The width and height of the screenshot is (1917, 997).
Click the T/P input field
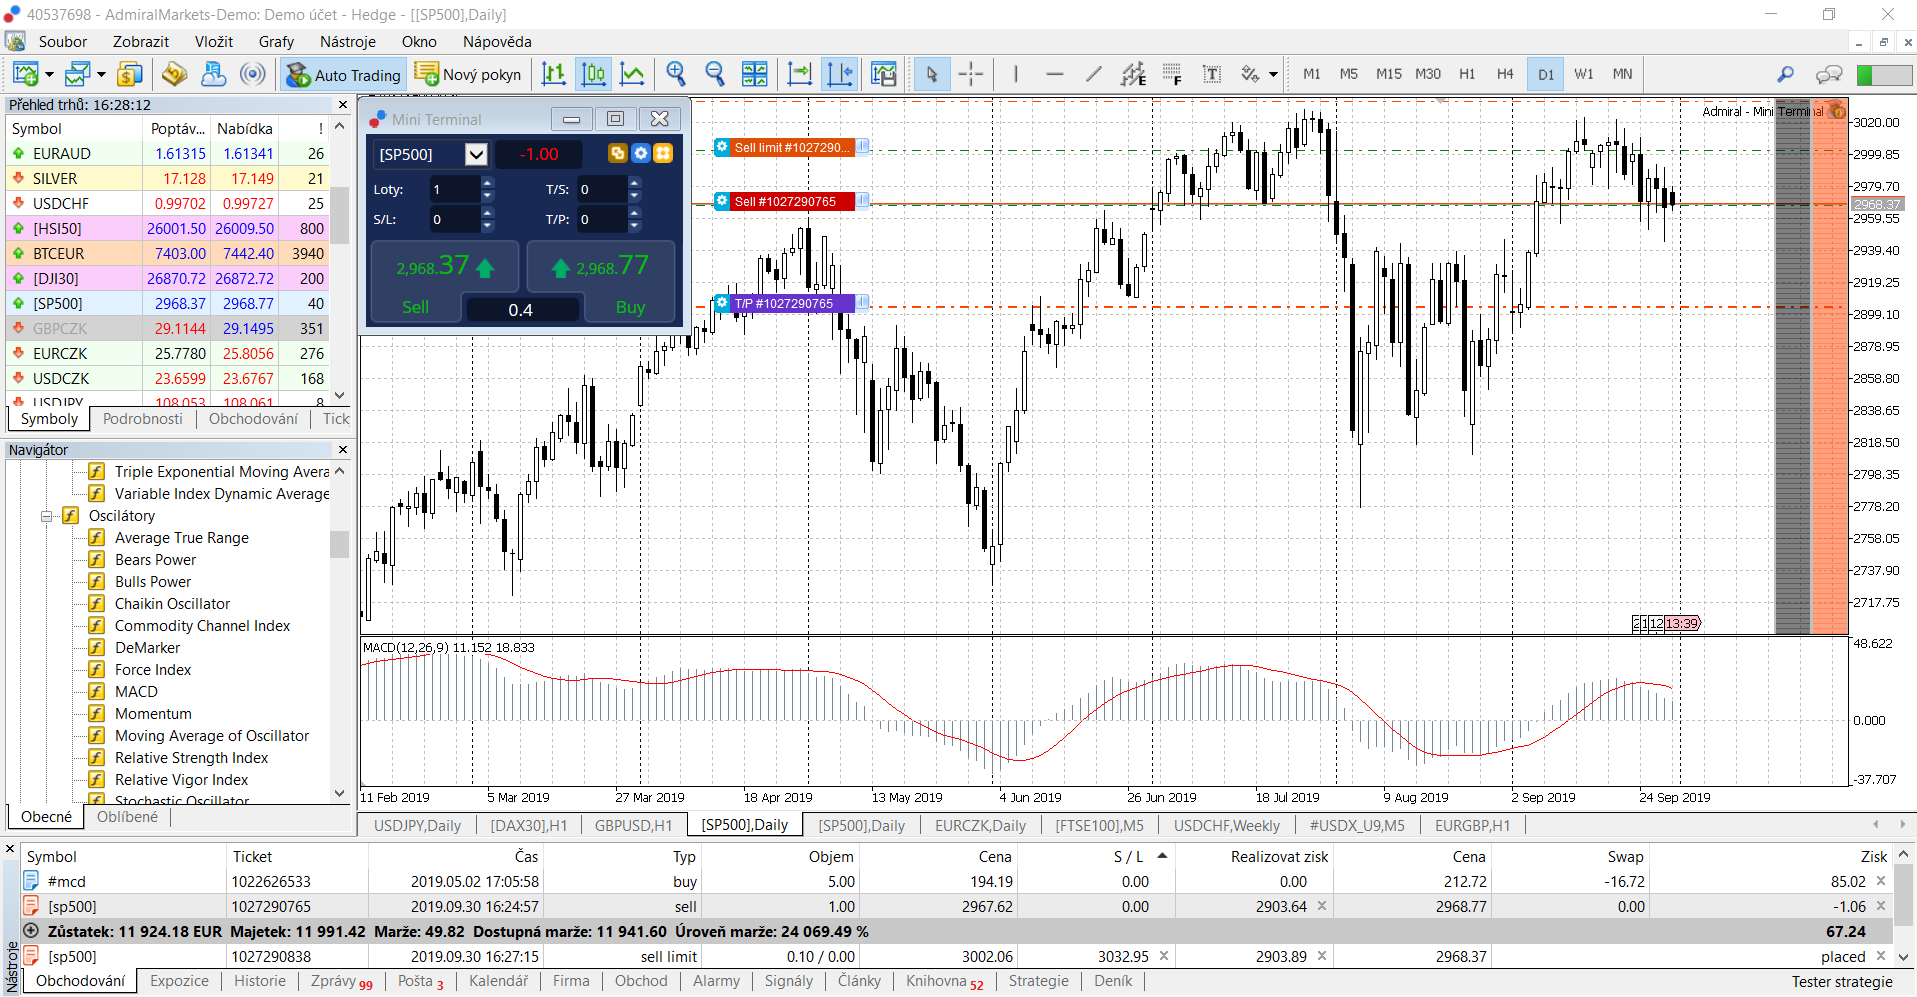[602, 219]
